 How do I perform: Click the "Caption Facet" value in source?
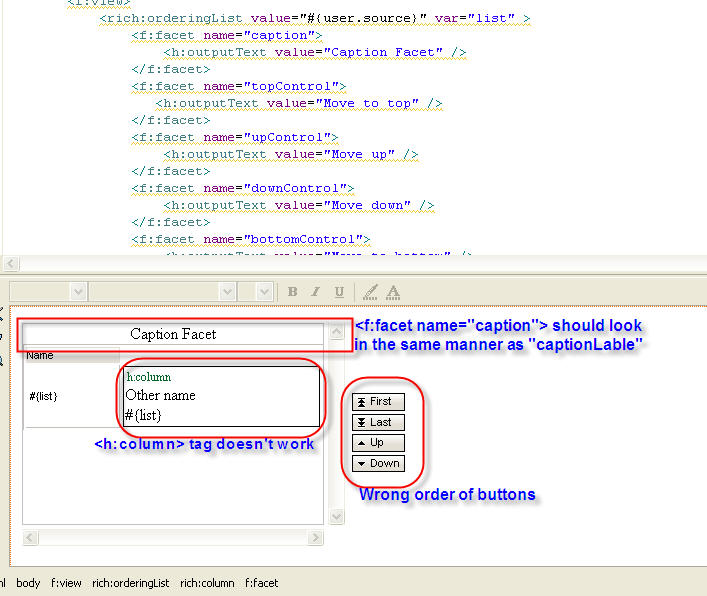386,52
